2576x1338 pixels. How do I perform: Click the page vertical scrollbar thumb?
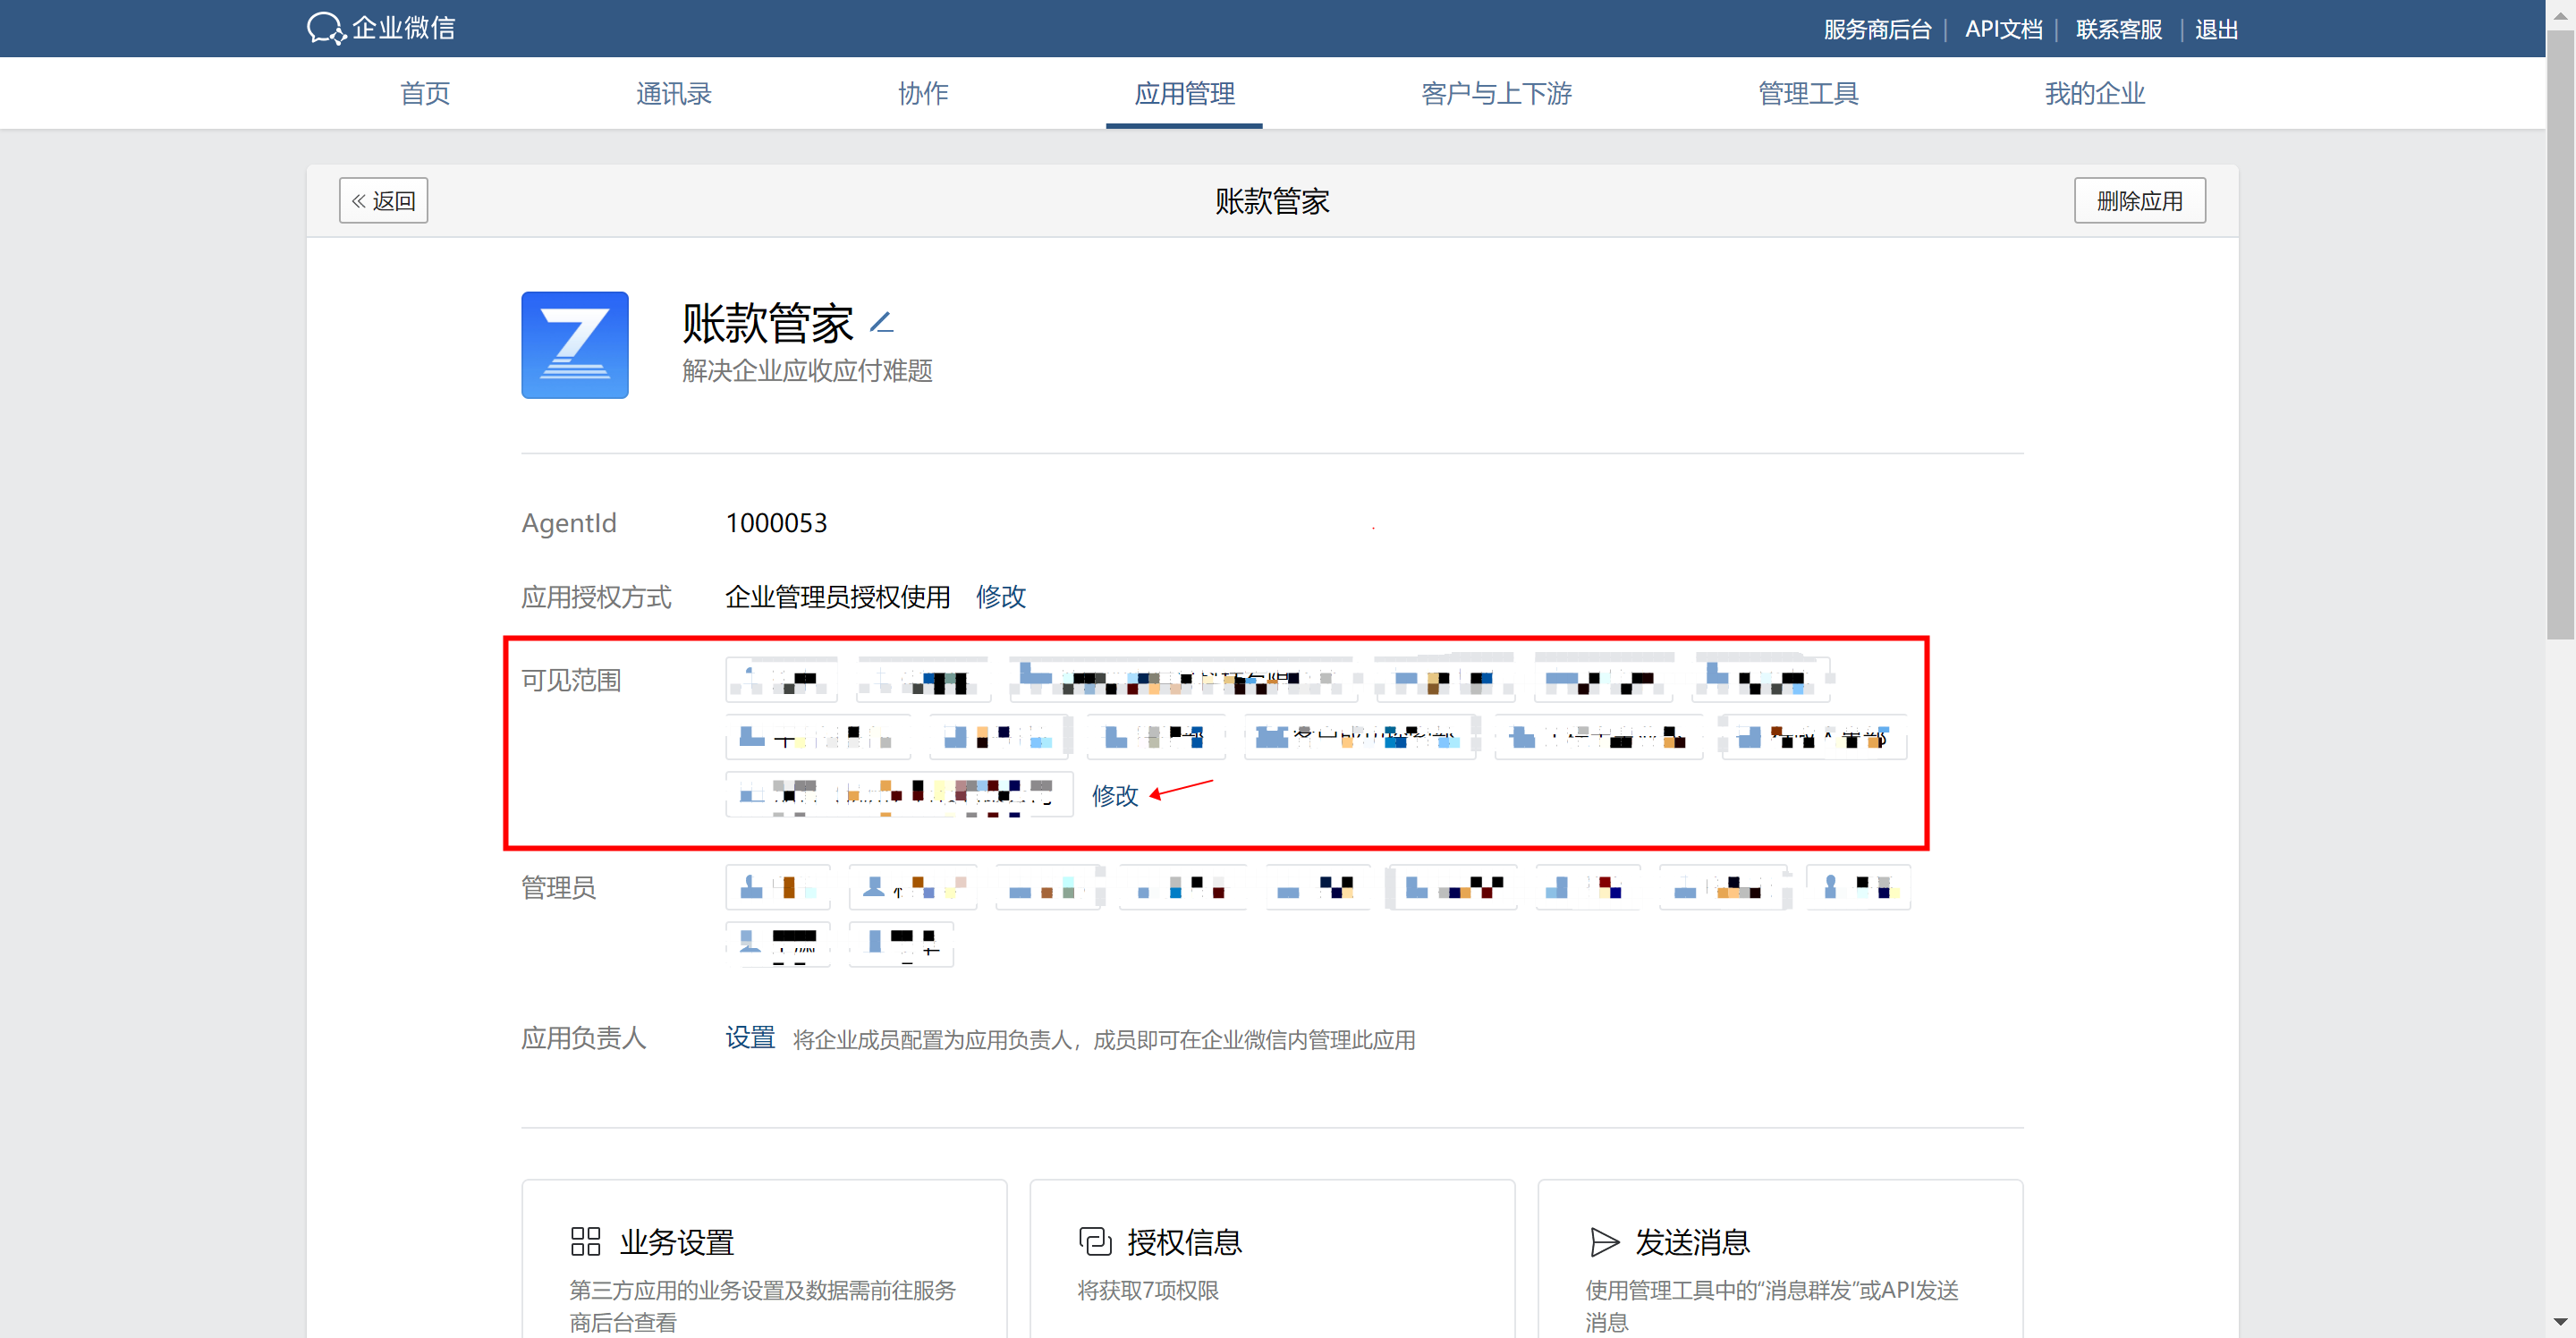(2560, 335)
